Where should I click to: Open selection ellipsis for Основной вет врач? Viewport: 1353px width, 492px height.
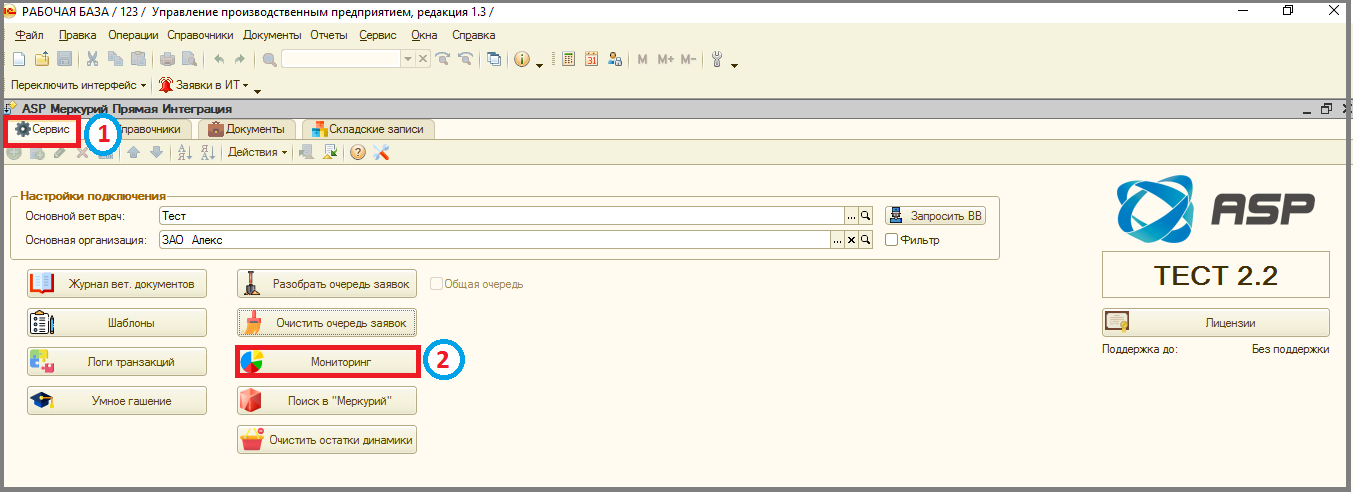coord(852,216)
